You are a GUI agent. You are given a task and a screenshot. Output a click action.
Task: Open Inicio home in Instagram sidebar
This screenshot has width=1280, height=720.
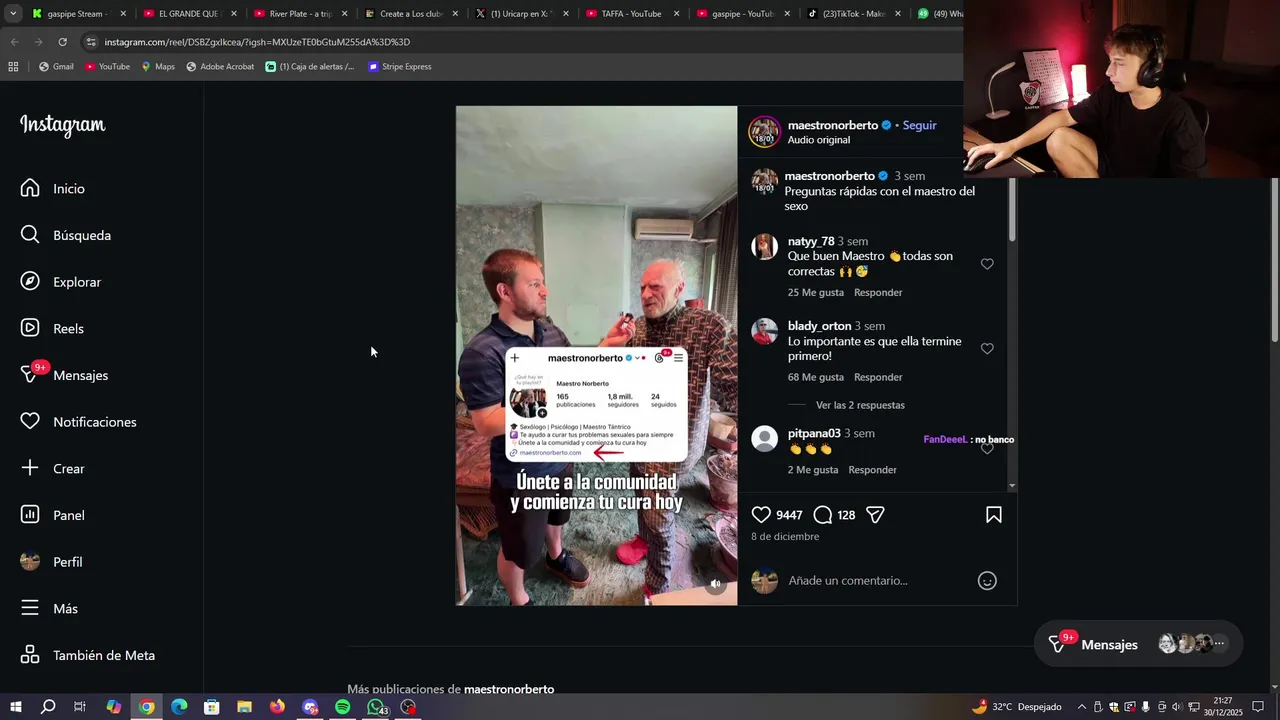pyautogui.click(x=53, y=188)
